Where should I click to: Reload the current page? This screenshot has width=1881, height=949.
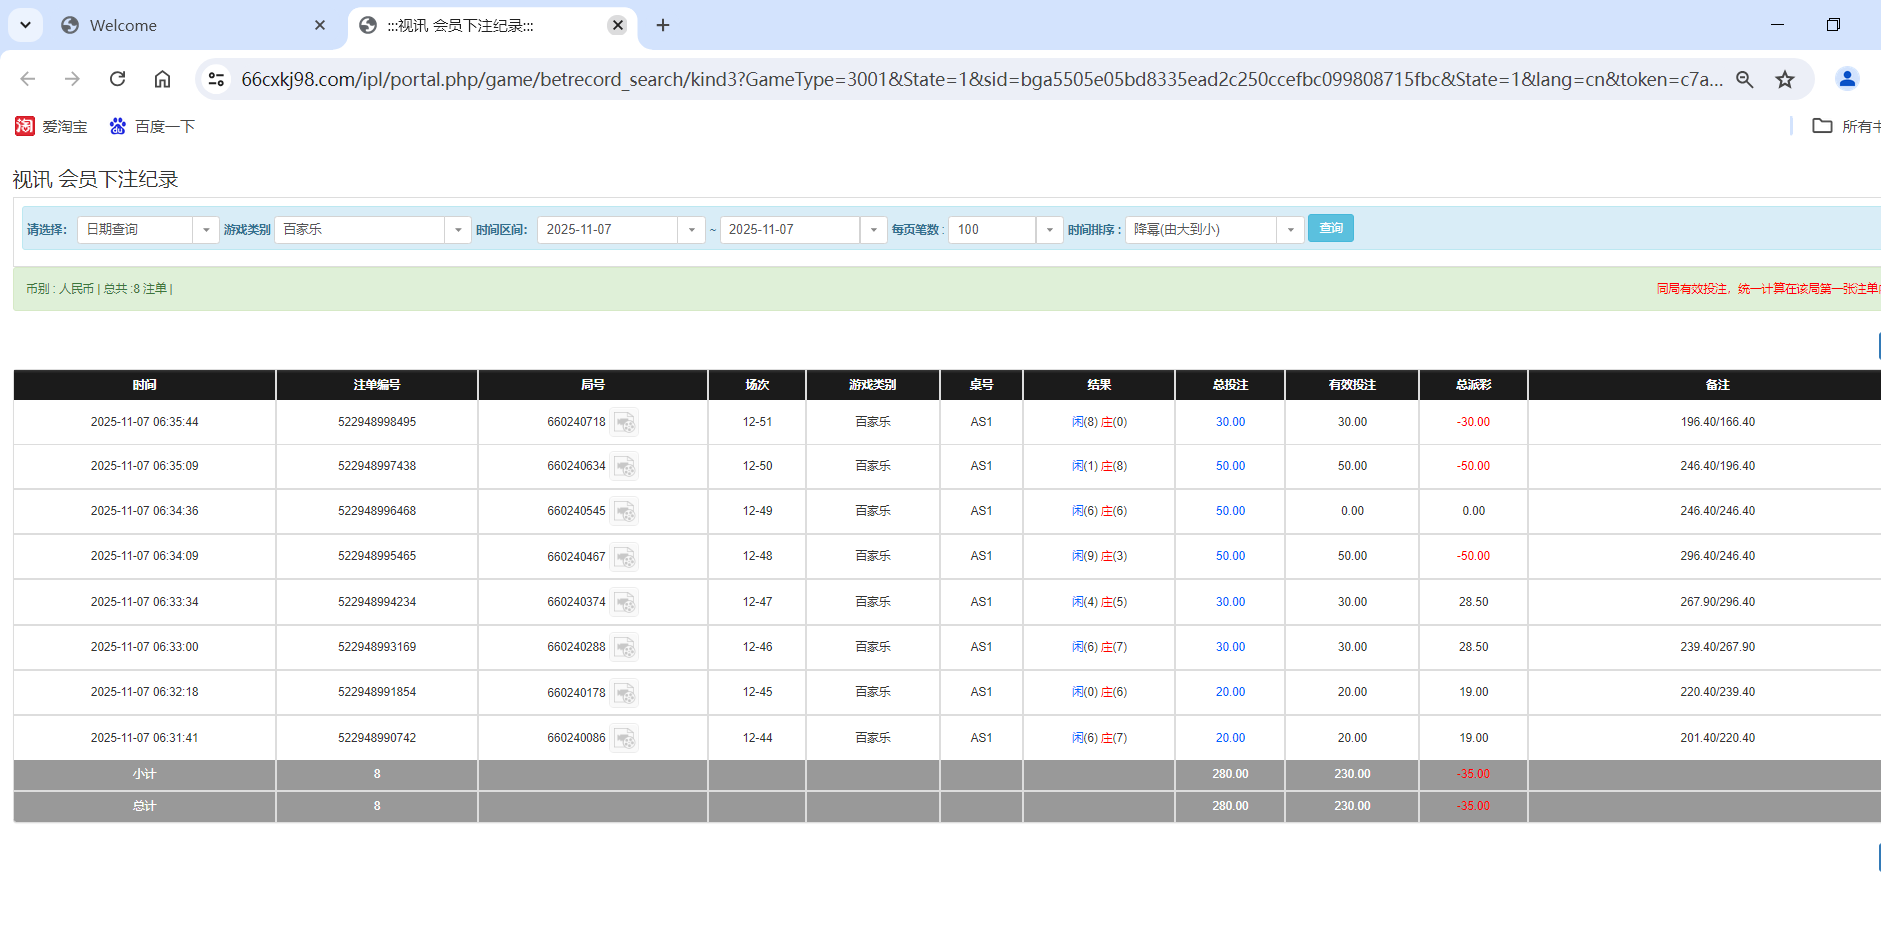[x=117, y=79]
